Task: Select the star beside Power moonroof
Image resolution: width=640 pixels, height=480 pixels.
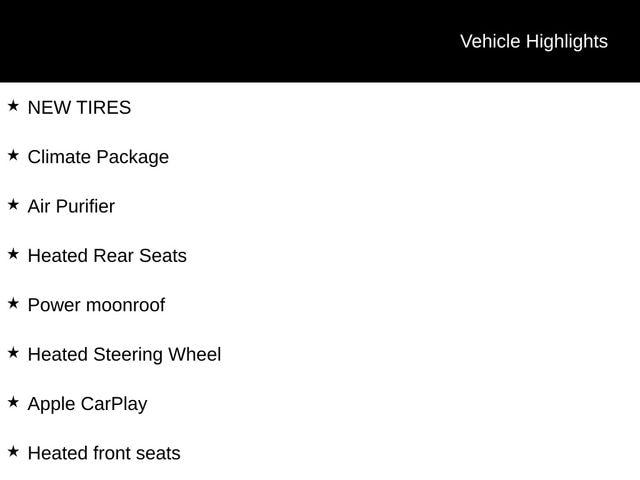Action: click(13, 303)
